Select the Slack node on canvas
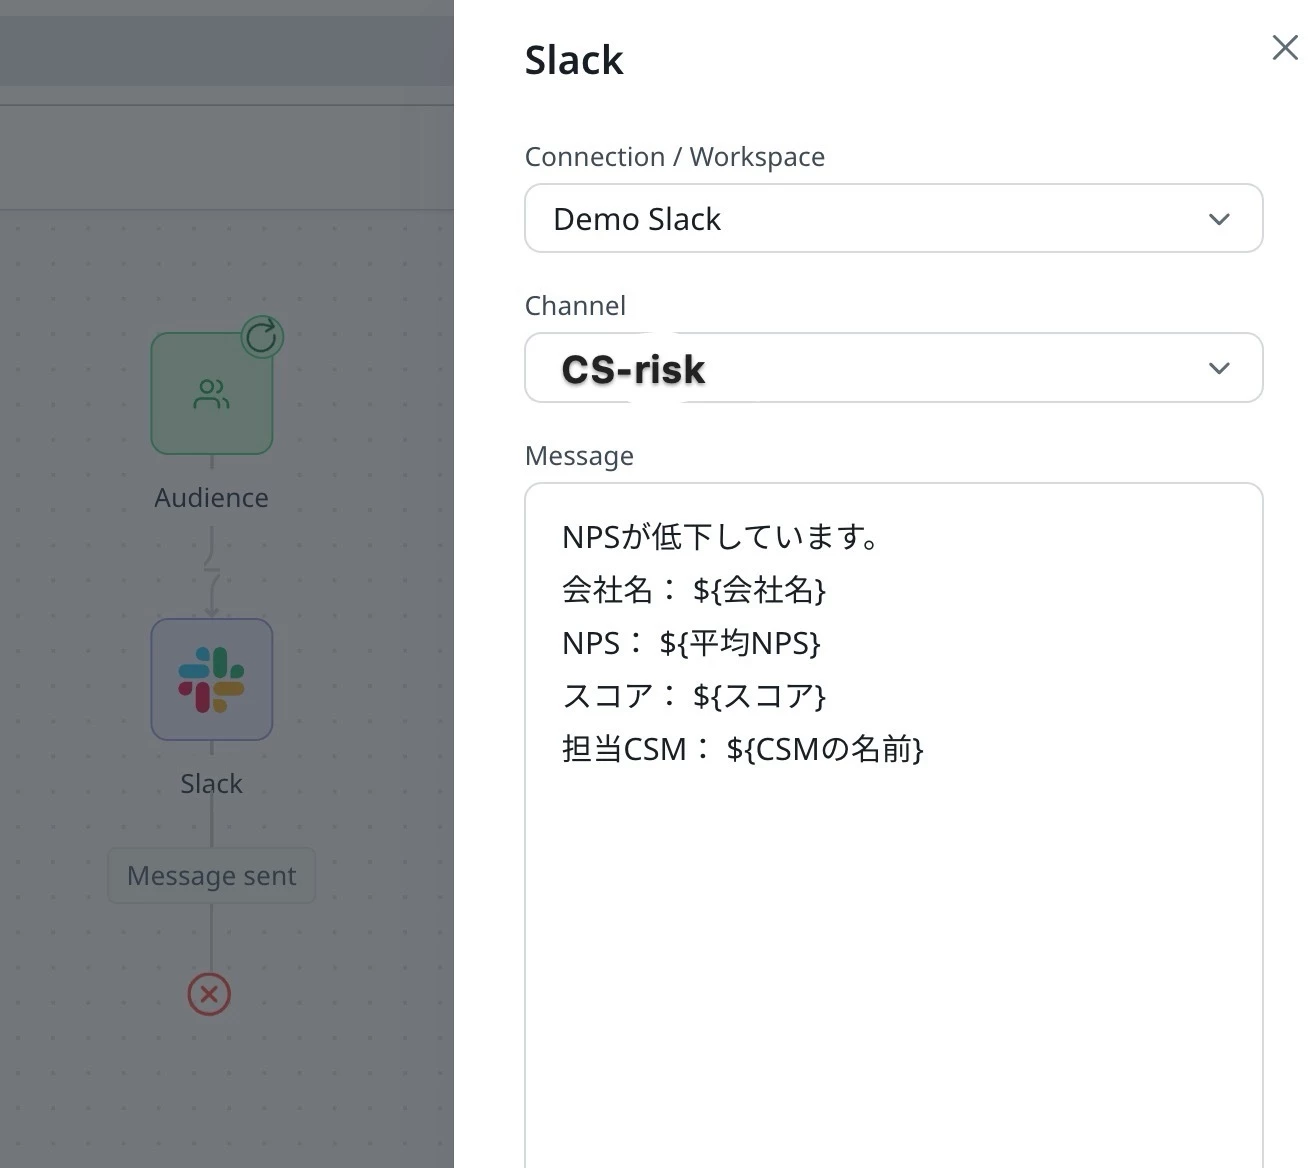 click(x=212, y=680)
